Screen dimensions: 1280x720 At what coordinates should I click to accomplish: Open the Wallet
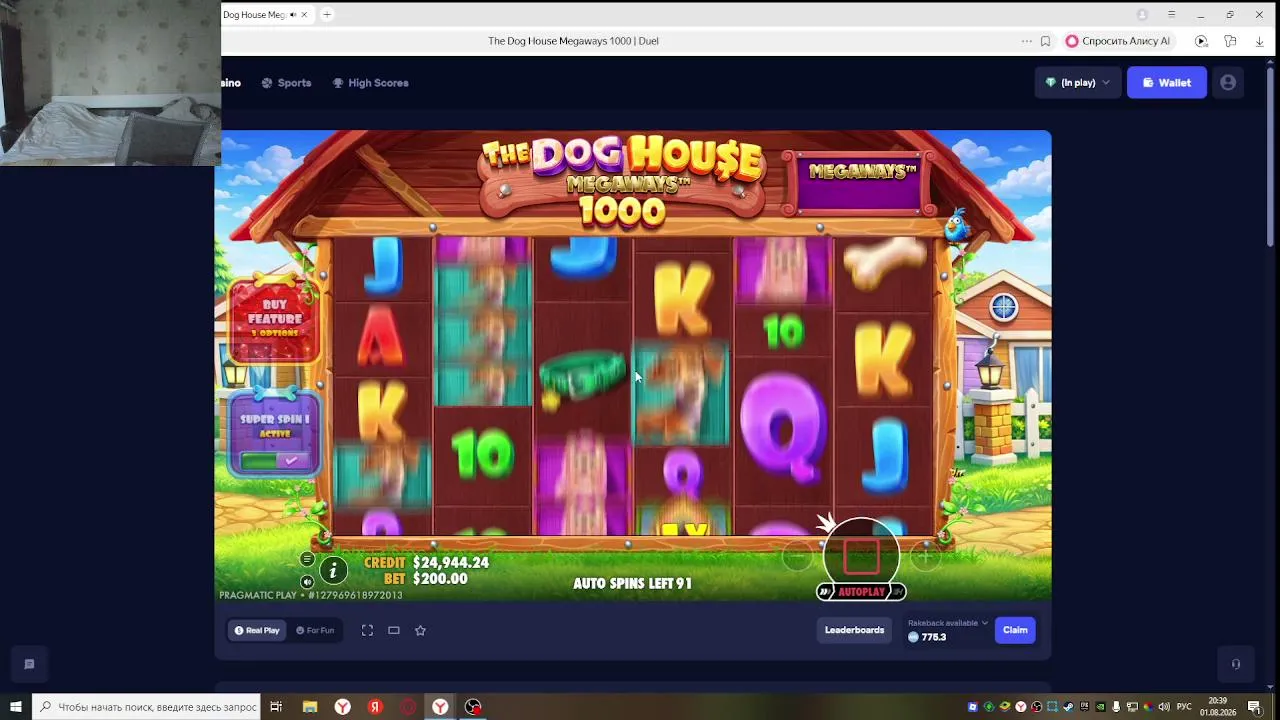coord(1166,83)
